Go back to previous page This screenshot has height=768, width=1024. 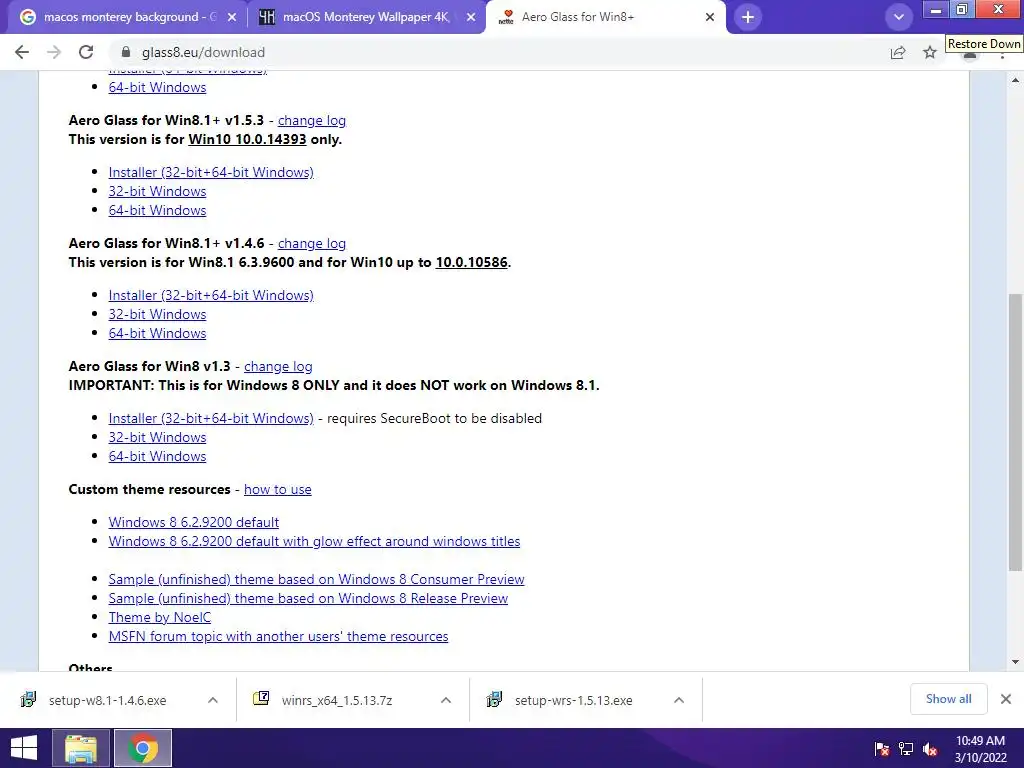click(22, 52)
